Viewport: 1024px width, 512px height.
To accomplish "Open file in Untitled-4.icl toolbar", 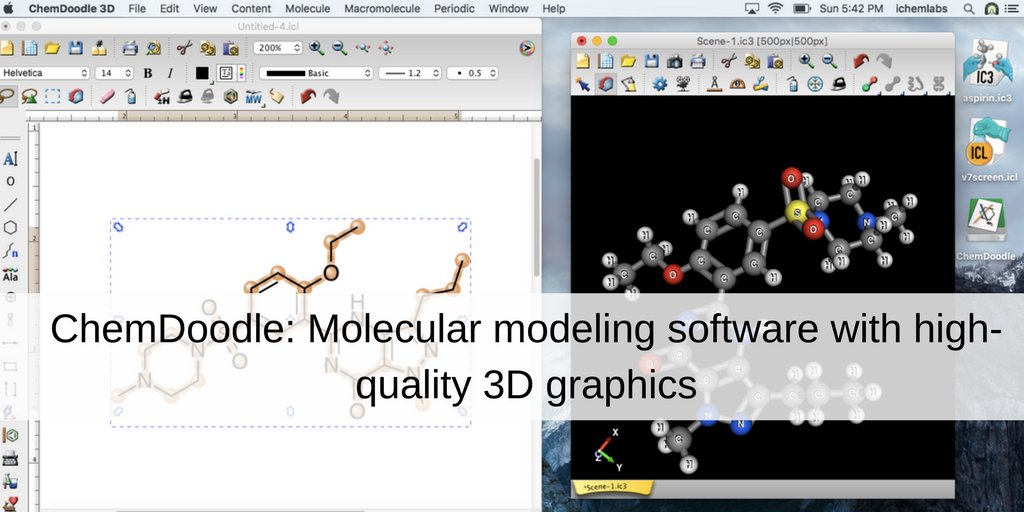I will point(52,48).
